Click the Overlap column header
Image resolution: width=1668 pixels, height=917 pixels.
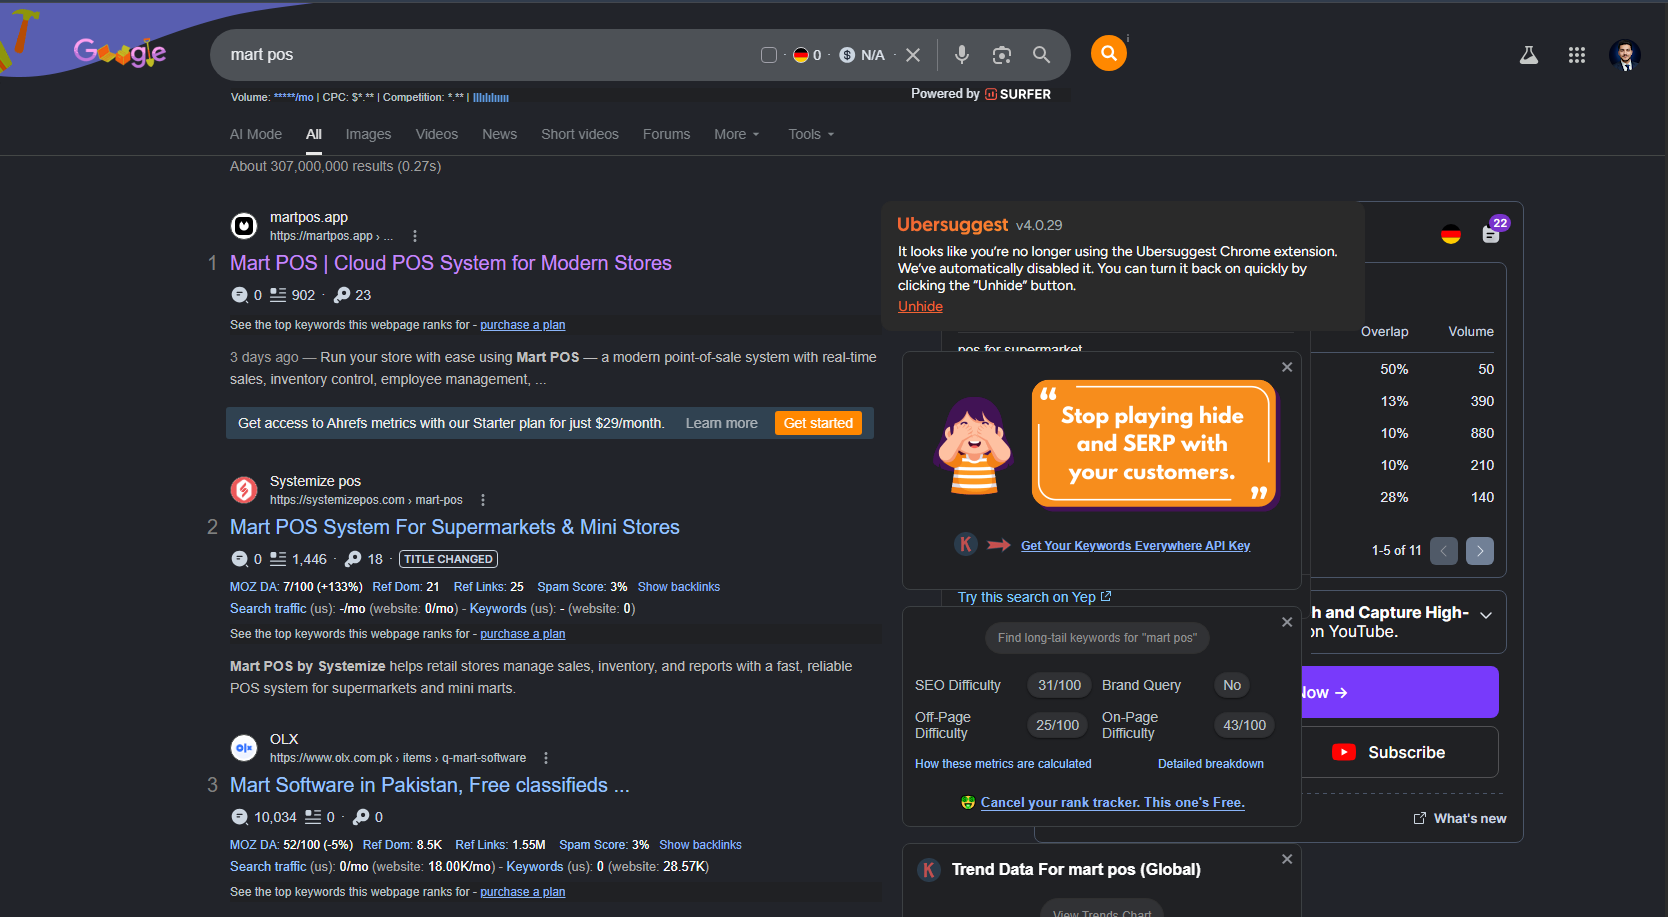tap(1384, 332)
